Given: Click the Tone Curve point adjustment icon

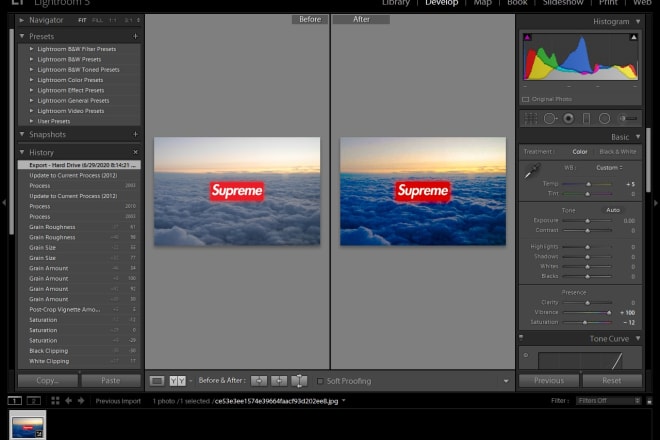Looking at the screenshot, I should click(x=526, y=355).
